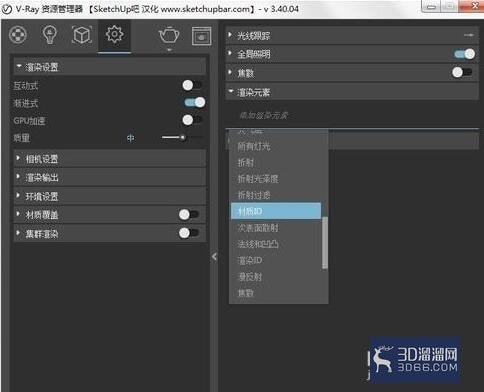Click the 渐进式 label

(26, 103)
